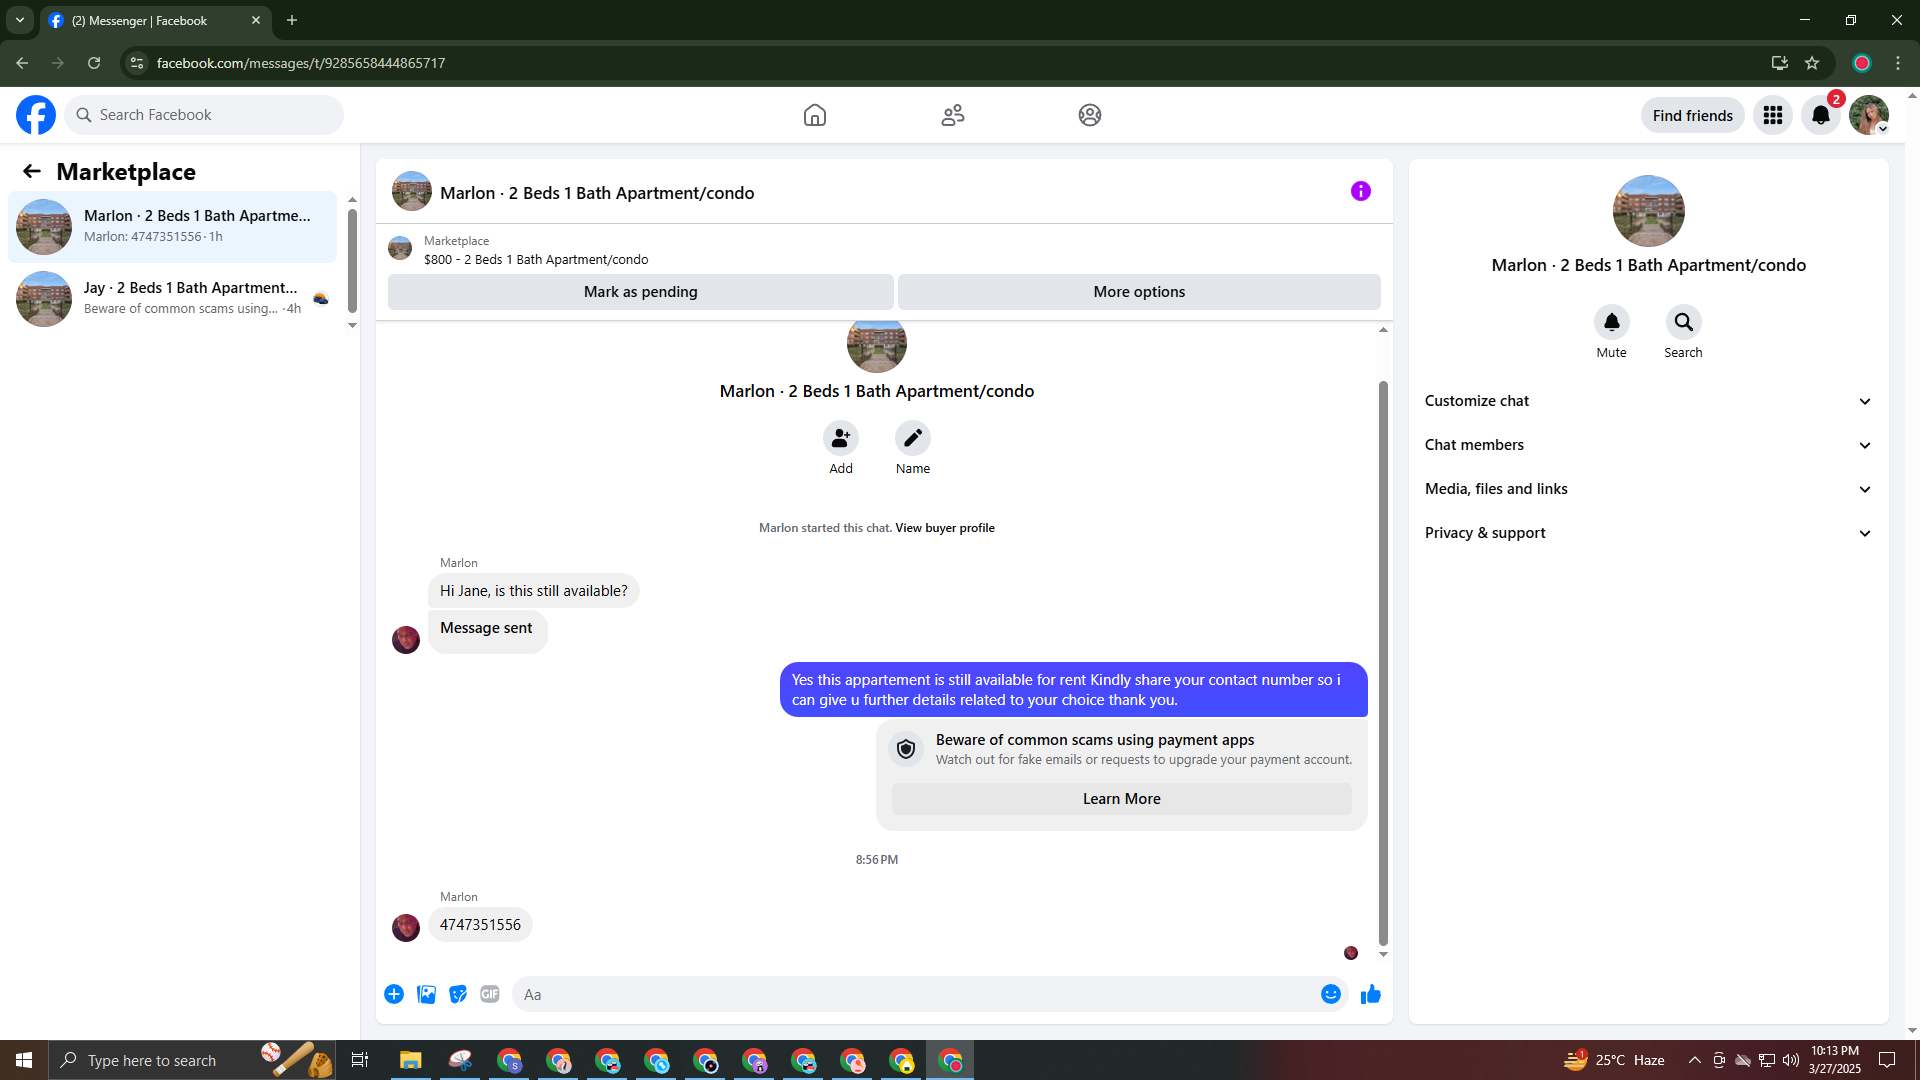Click More options button
The image size is (1920, 1080).
[x=1139, y=292]
